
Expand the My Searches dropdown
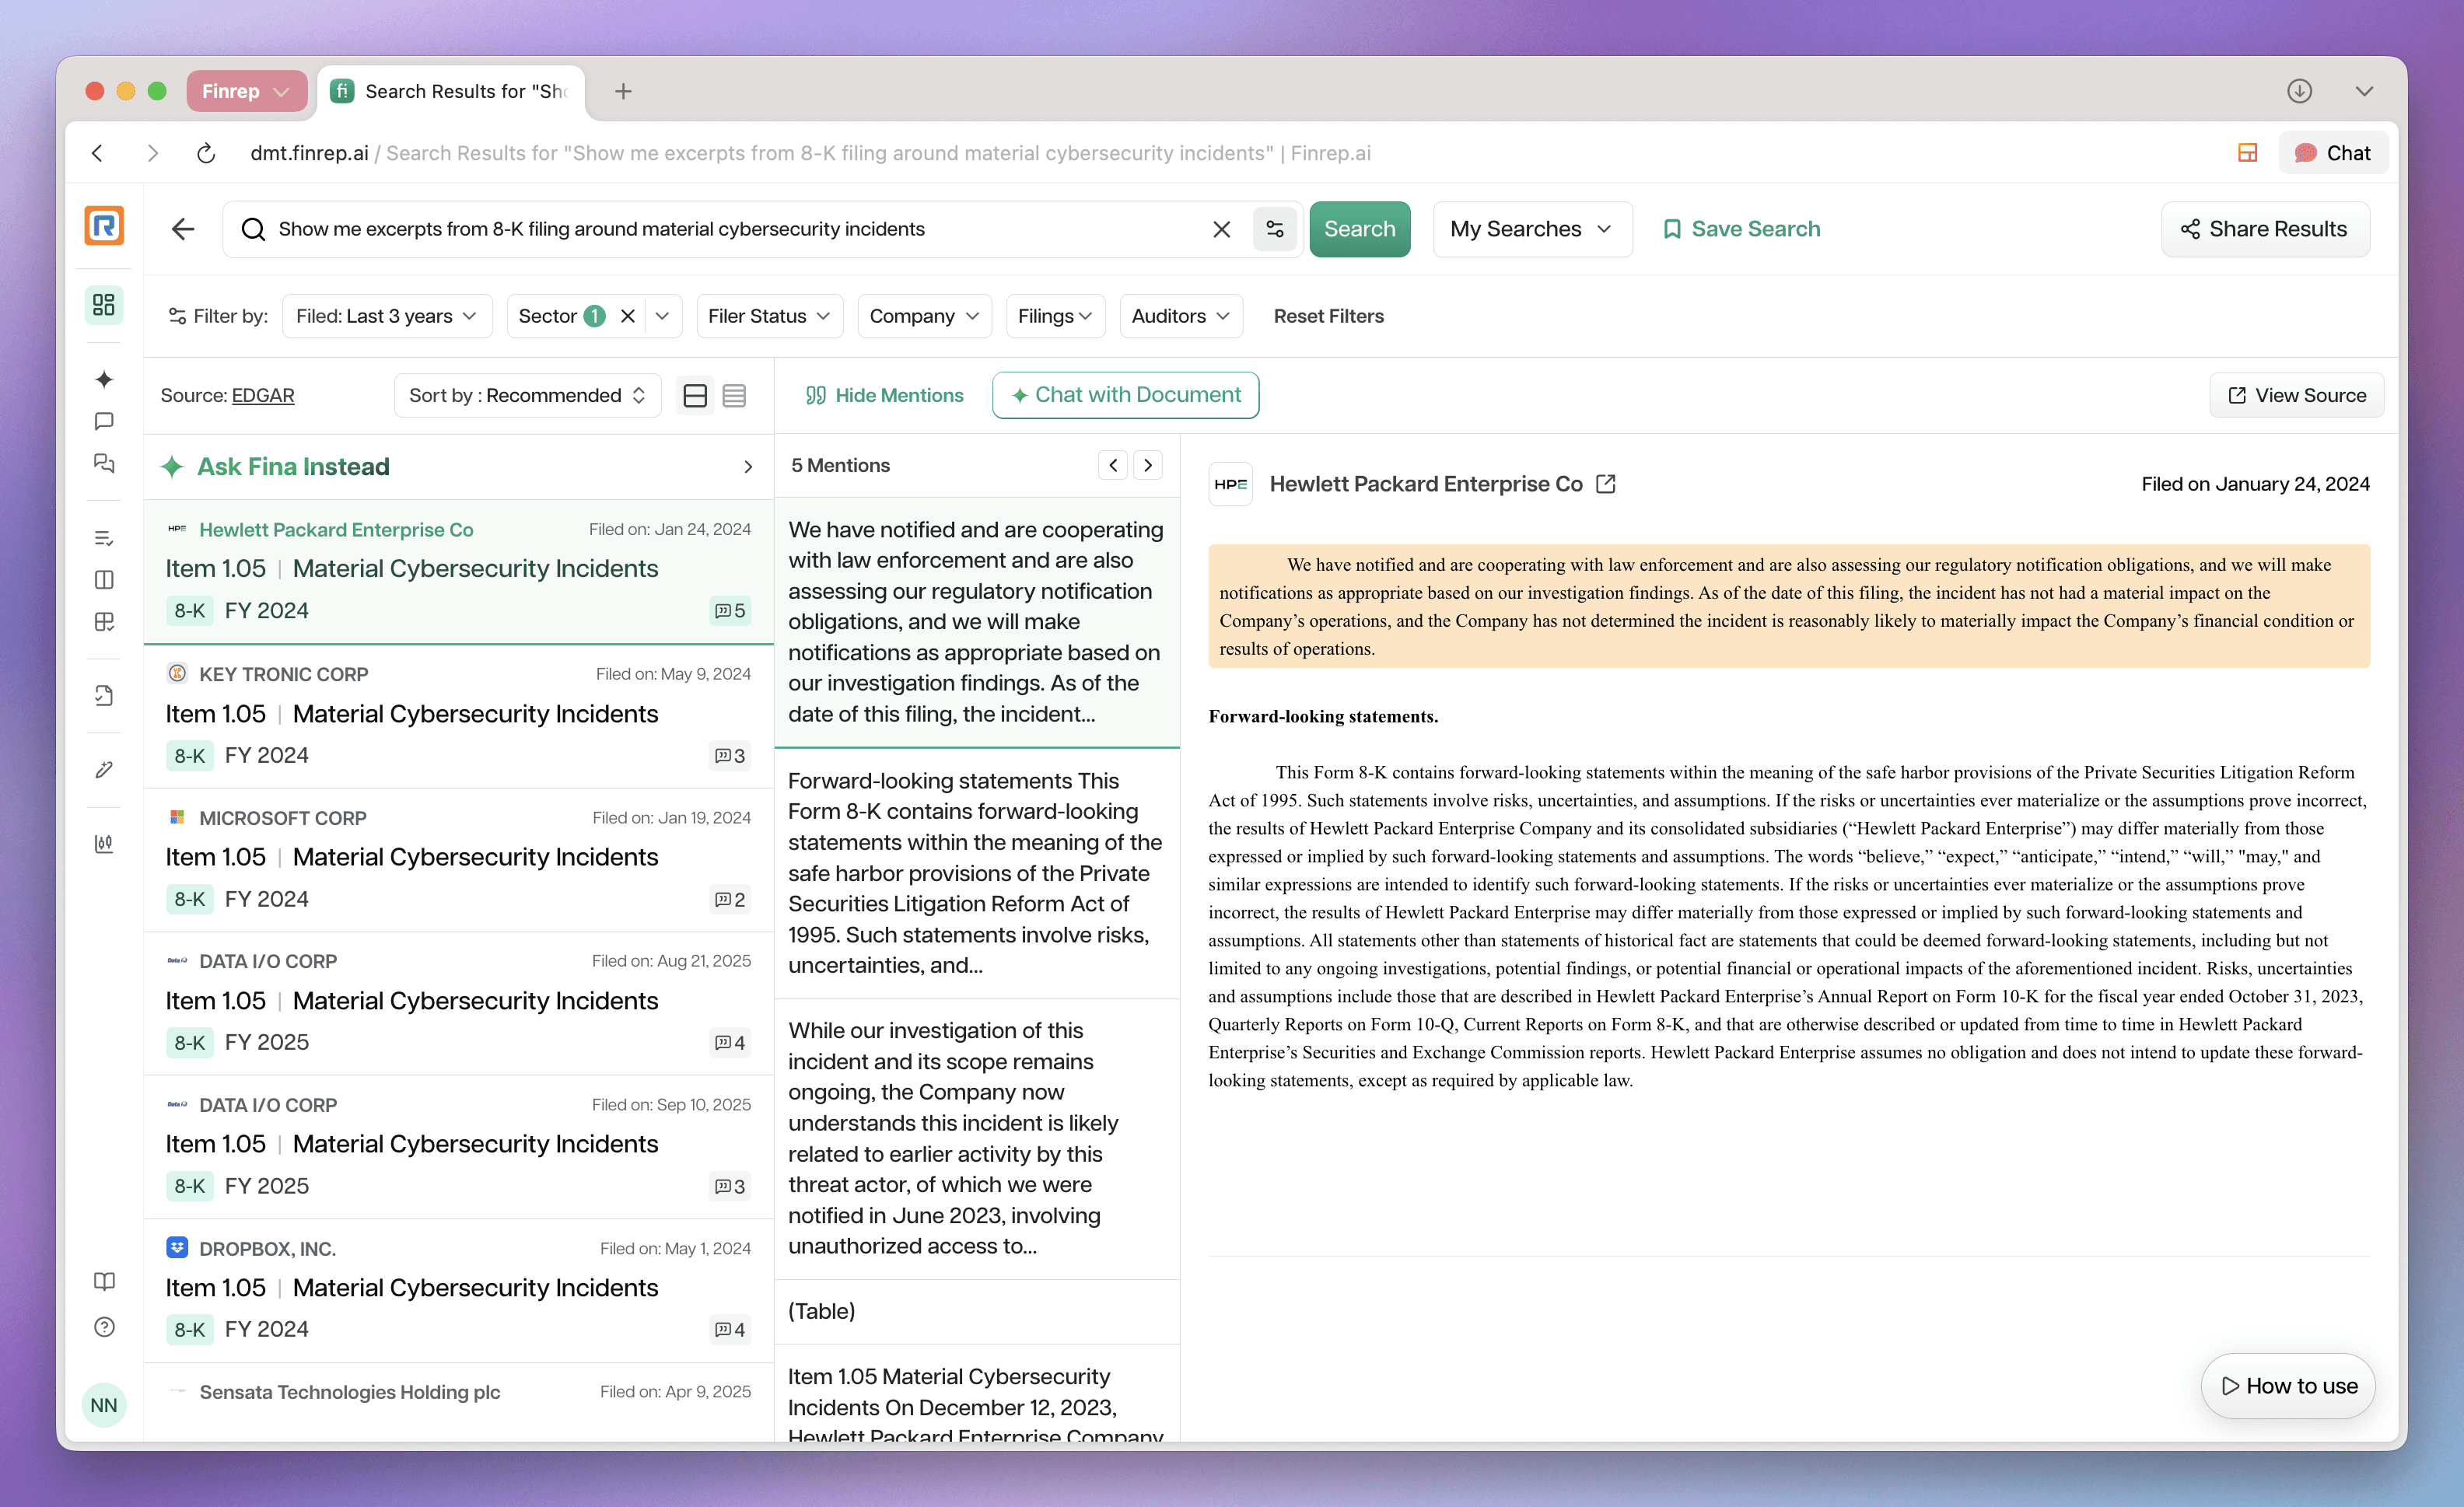[x=1531, y=229]
